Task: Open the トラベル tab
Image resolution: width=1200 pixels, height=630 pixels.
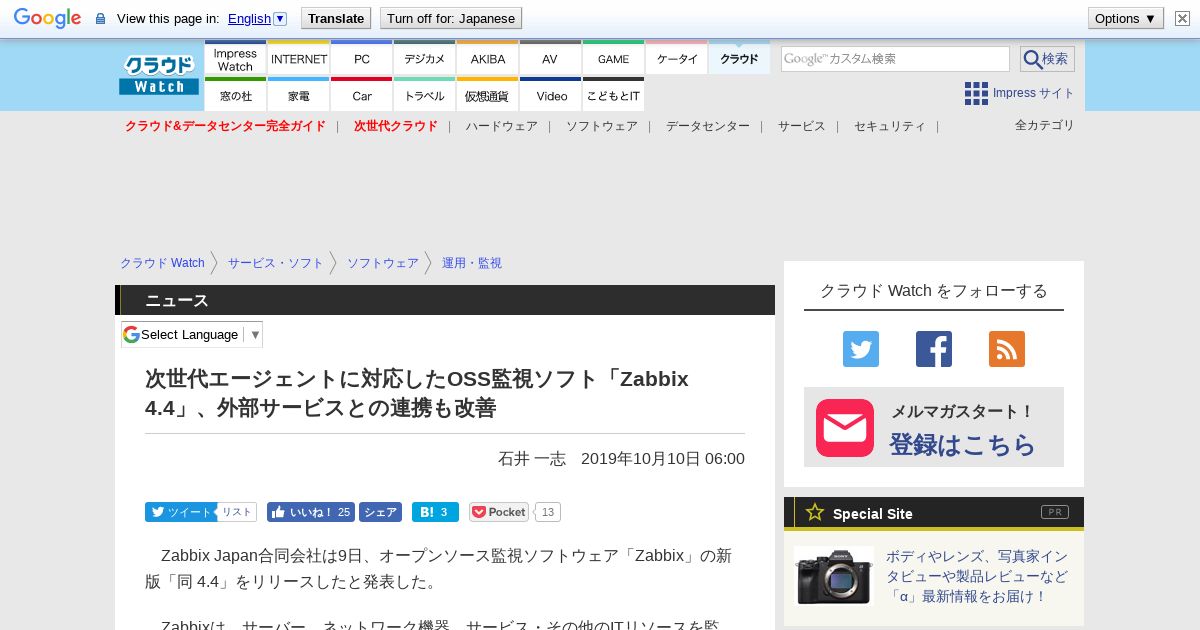Action: point(424,95)
